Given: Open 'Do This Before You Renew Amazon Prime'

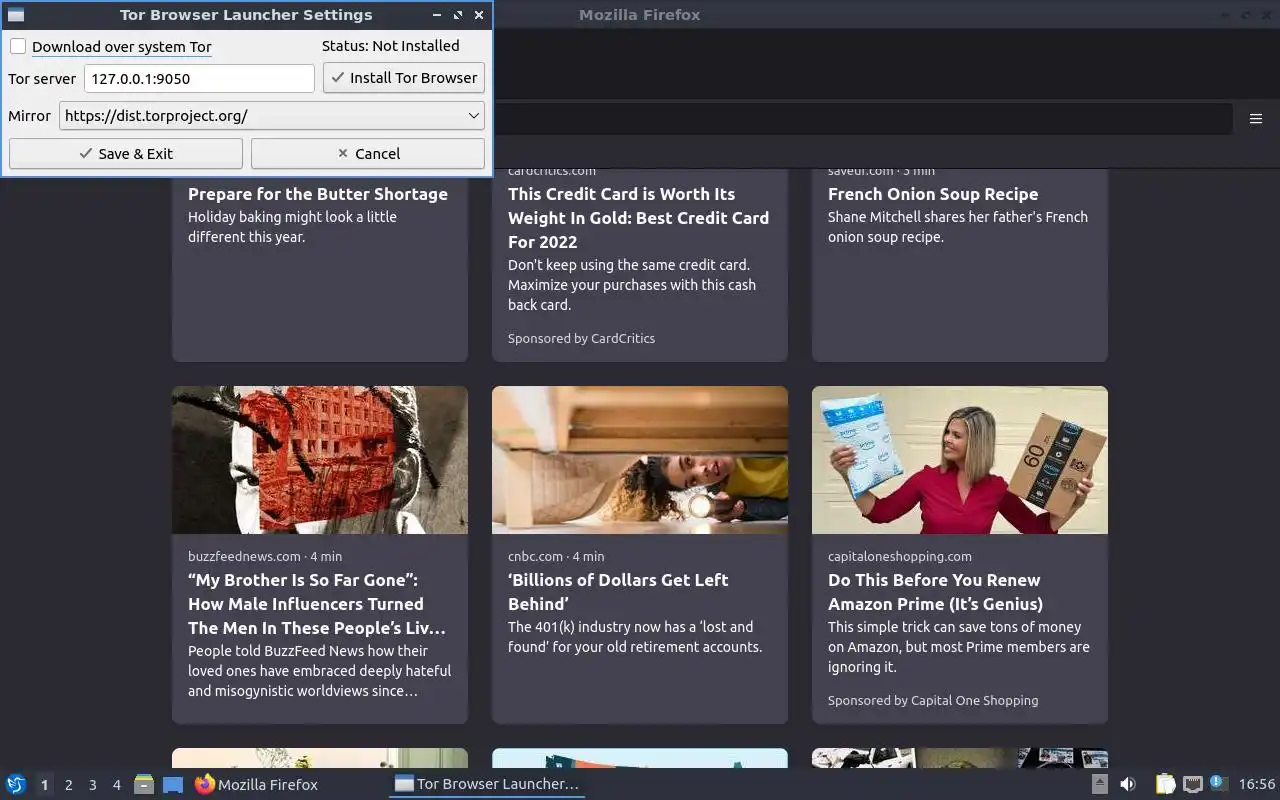Looking at the screenshot, I should (935, 592).
